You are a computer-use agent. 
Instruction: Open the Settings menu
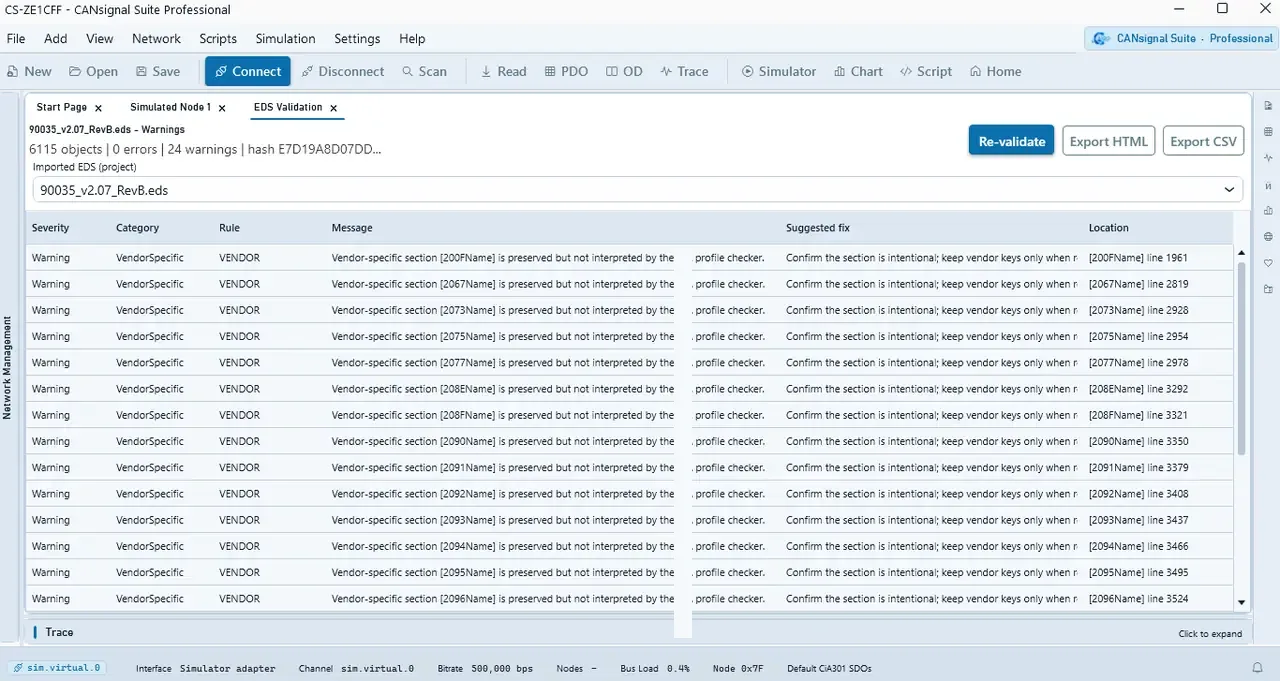(x=357, y=39)
